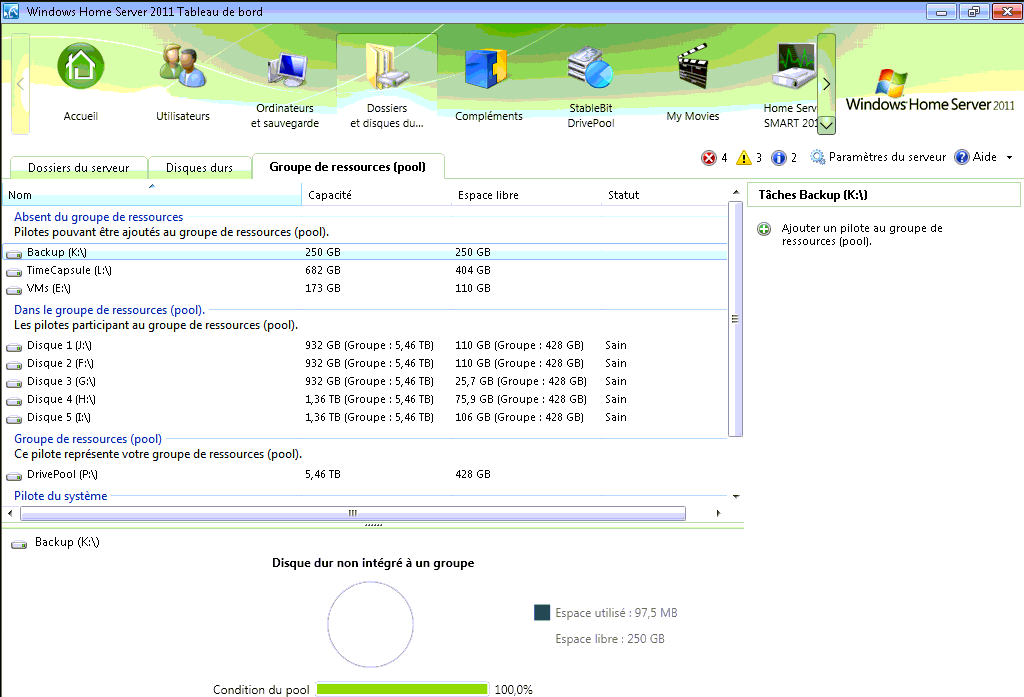Switch to Dossiers du serveur tab

pyautogui.click(x=78, y=168)
